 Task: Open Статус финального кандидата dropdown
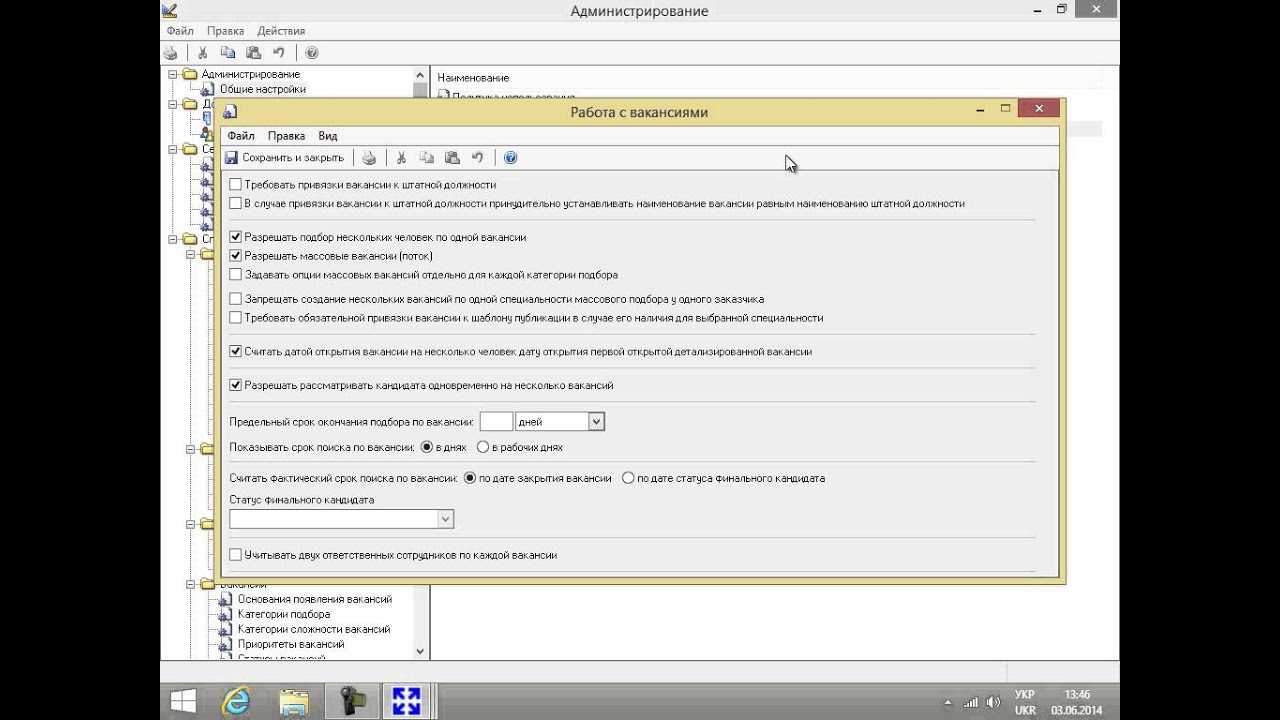point(446,519)
